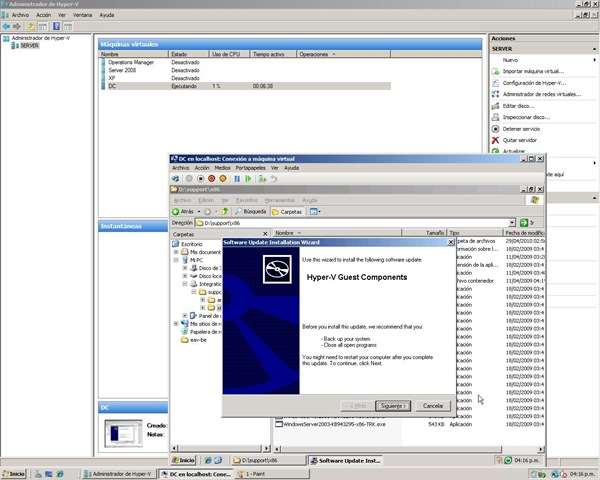Viewport: 600px width, 480px height.
Task: Expand Panel de control tree node
Action: click(185, 316)
